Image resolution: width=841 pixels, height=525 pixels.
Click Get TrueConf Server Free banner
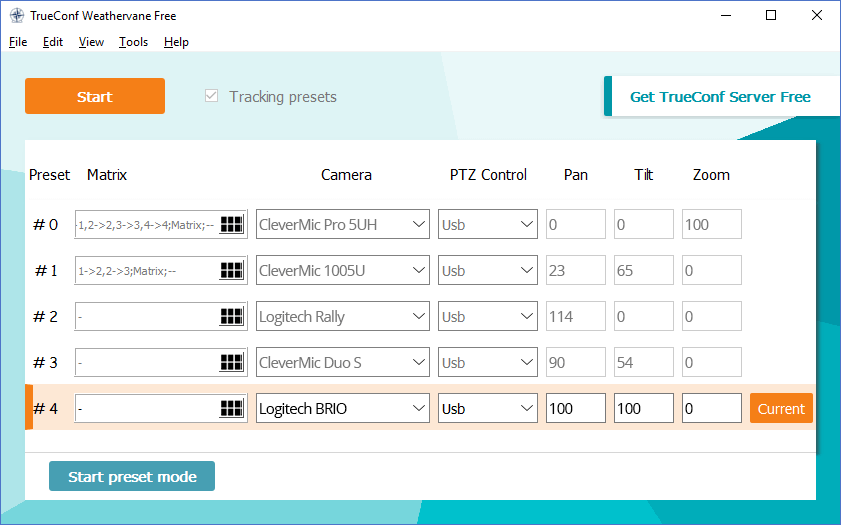tap(720, 97)
